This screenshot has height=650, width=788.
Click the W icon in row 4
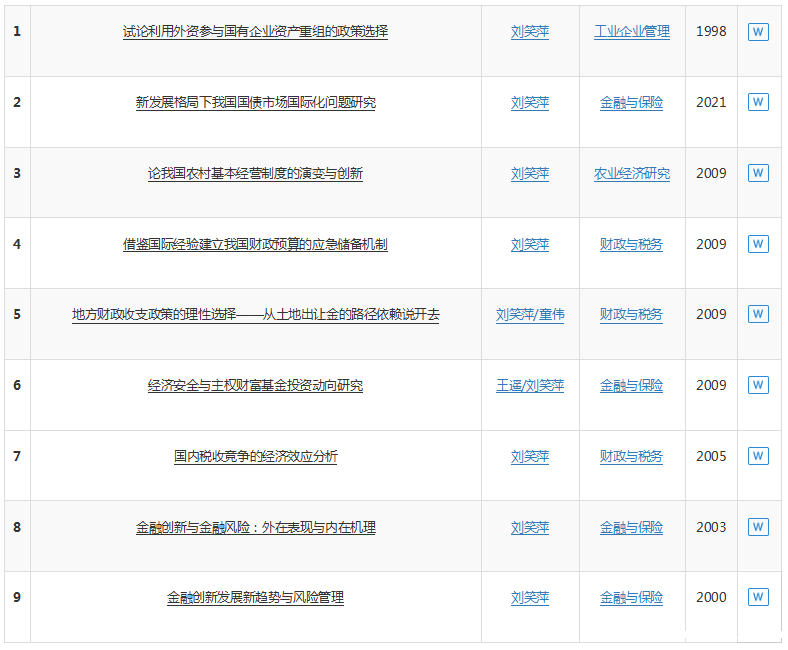tap(758, 244)
